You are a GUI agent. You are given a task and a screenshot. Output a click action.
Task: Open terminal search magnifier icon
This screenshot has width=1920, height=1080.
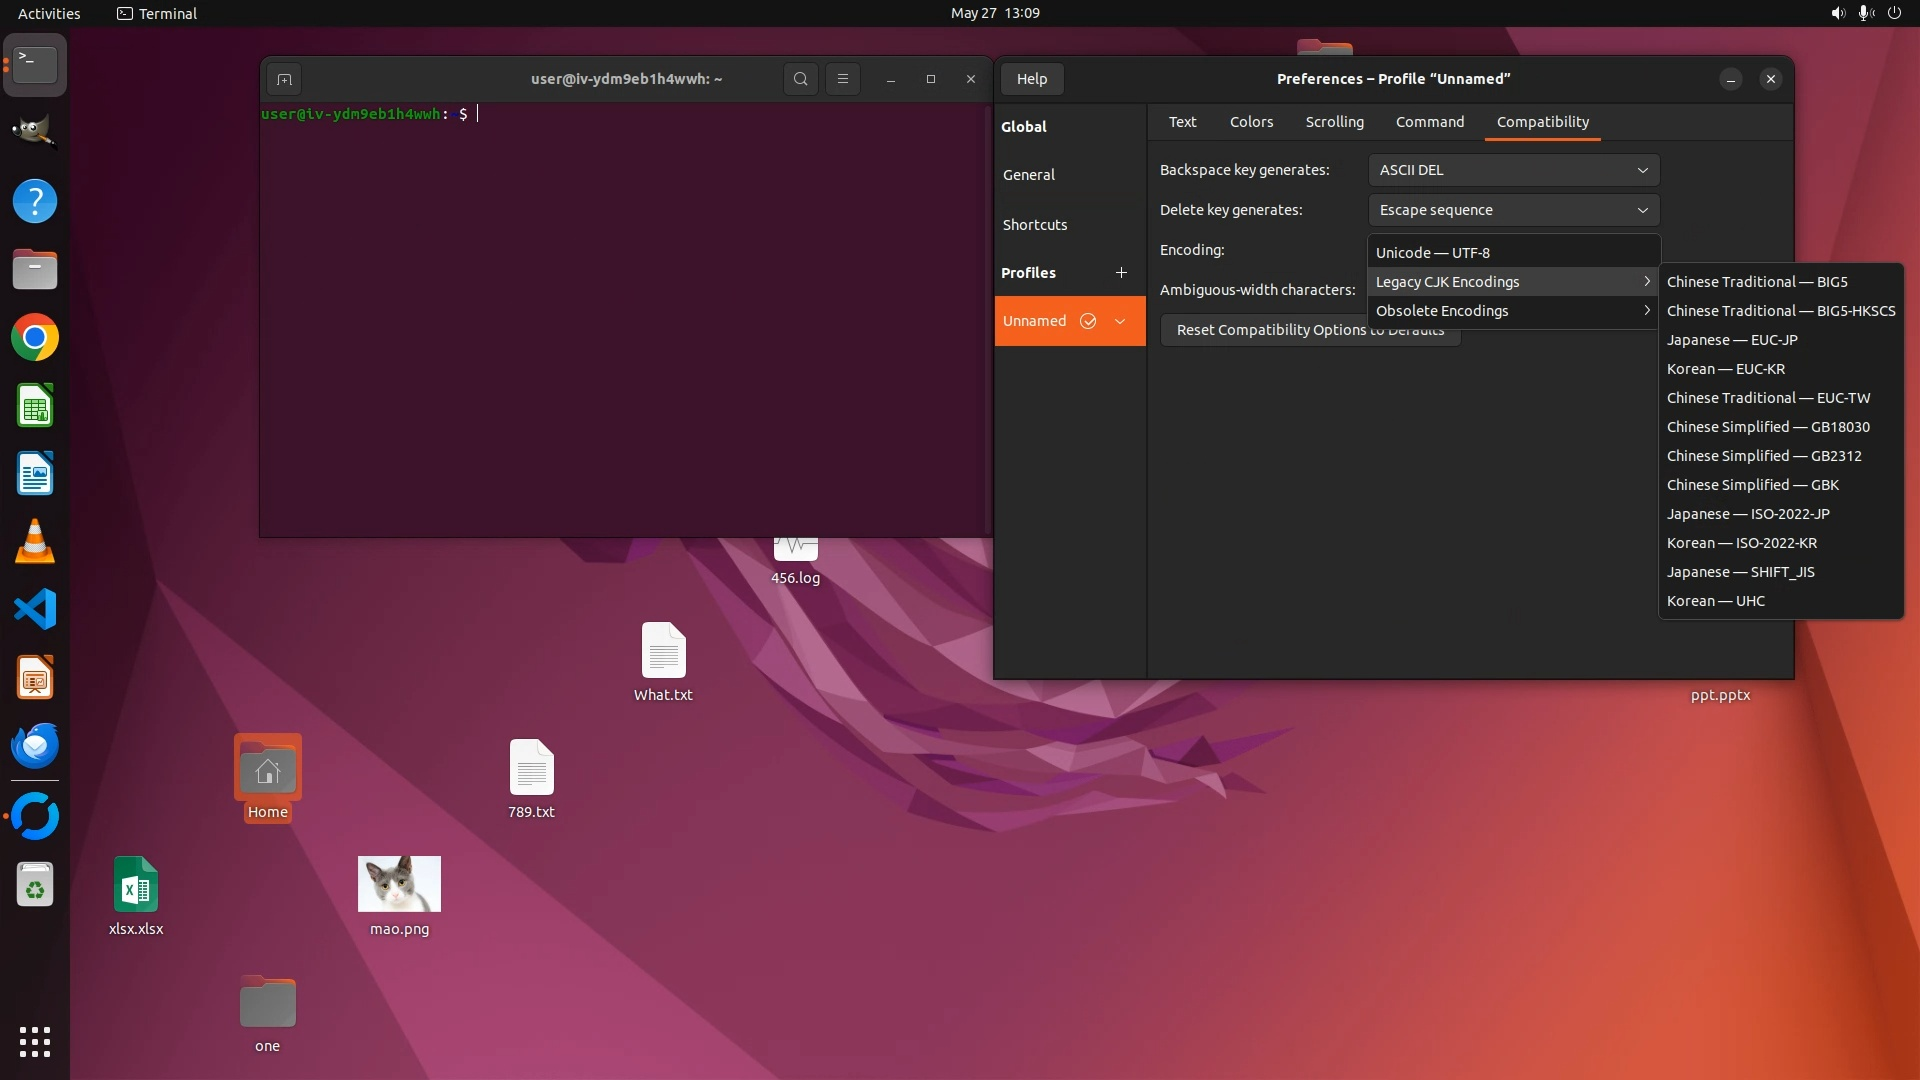[800, 79]
